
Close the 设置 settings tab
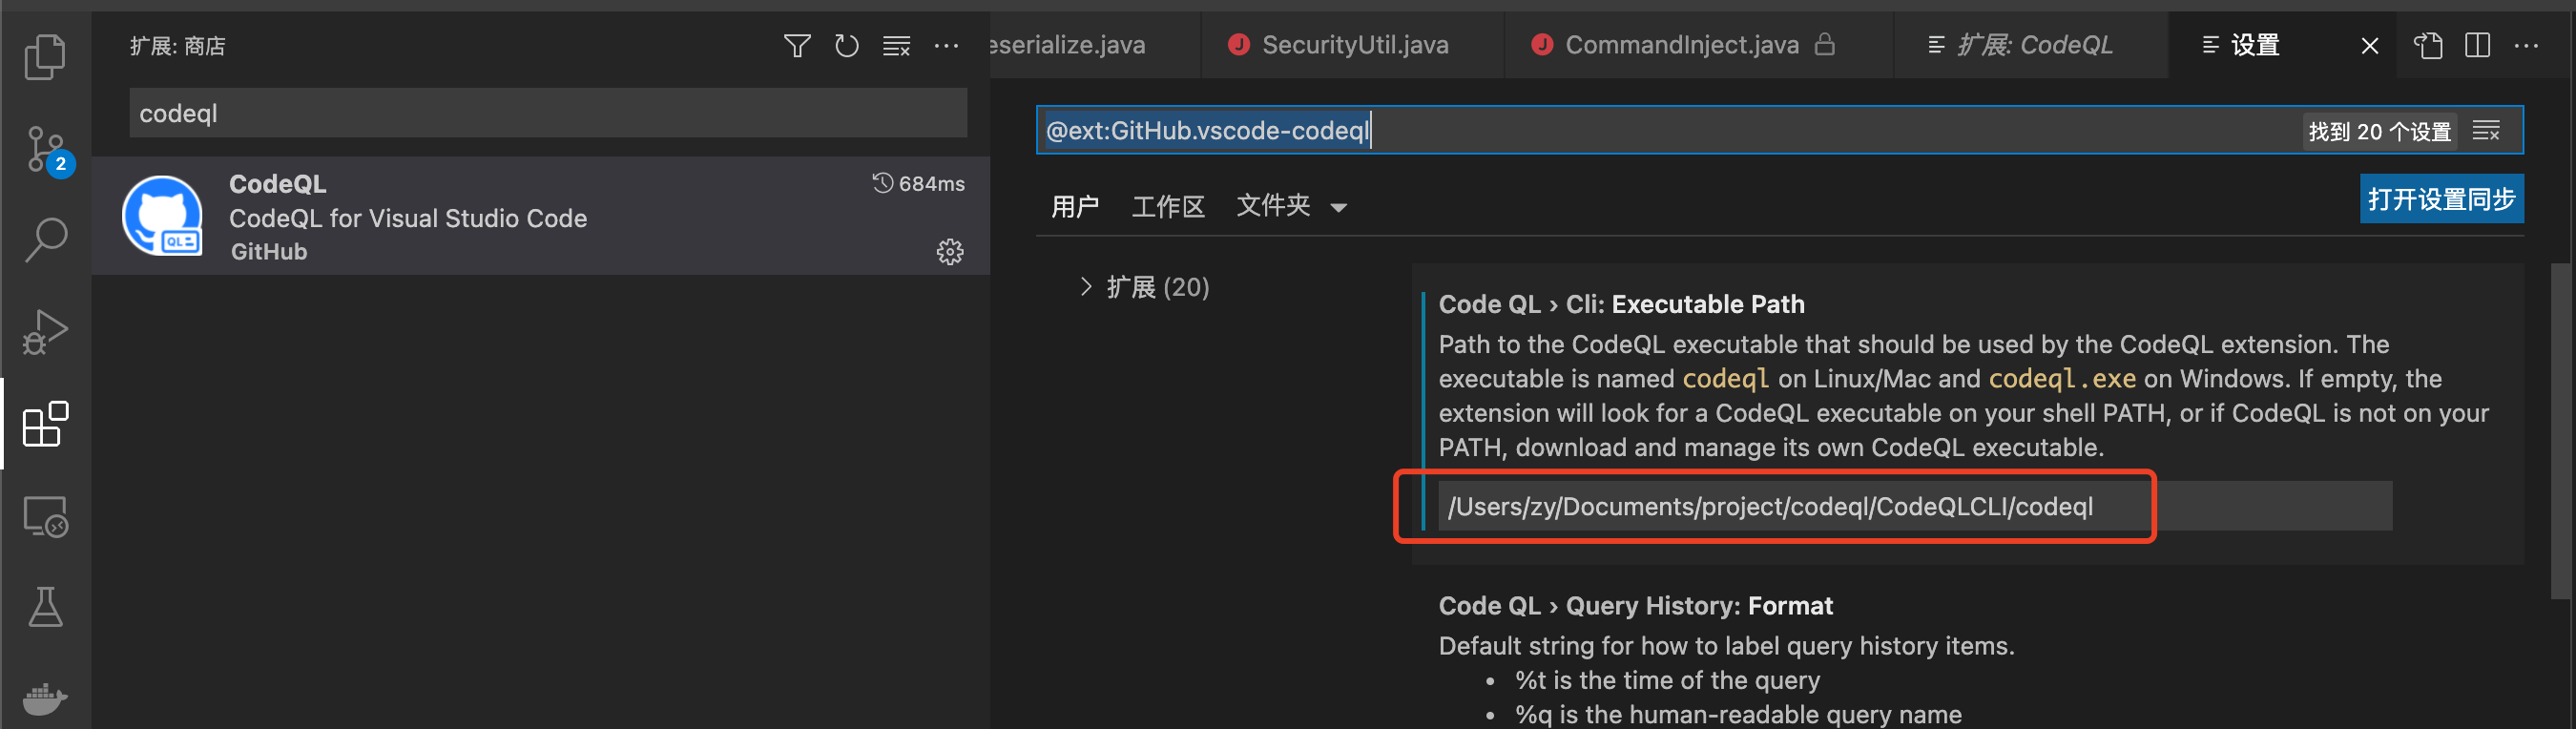pyautogui.click(x=2369, y=46)
